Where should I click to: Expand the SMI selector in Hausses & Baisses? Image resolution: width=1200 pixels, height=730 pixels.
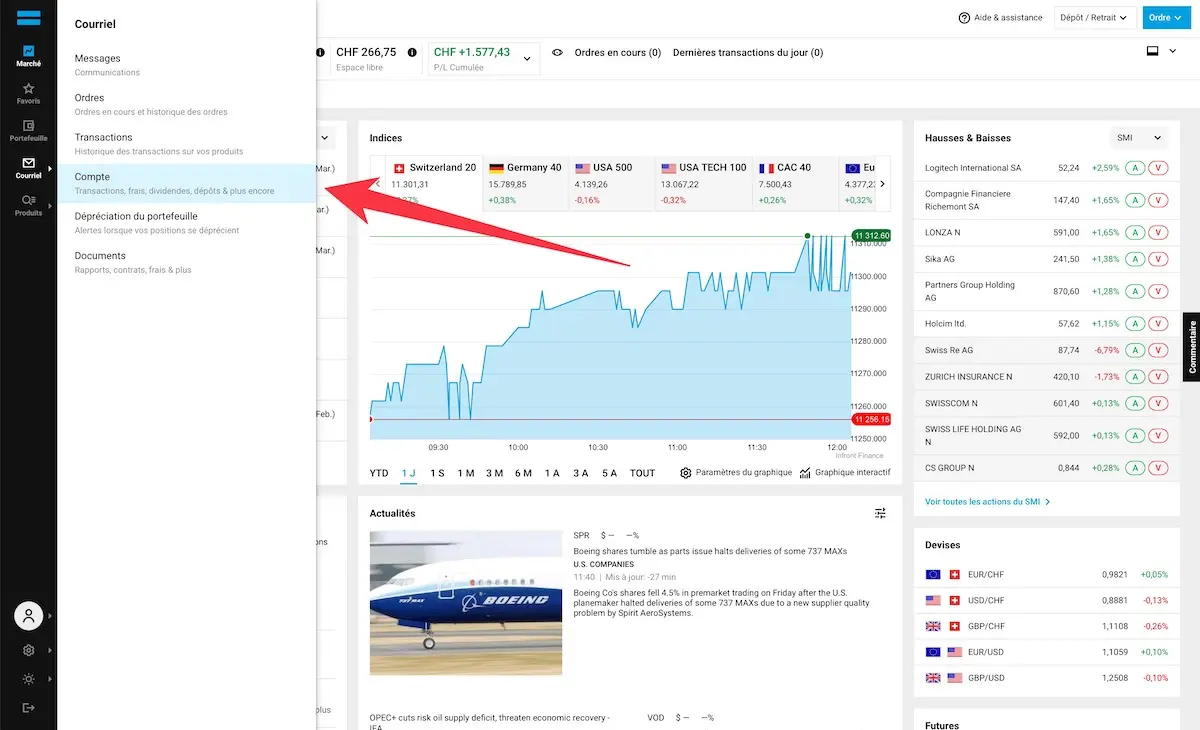coord(1138,137)
